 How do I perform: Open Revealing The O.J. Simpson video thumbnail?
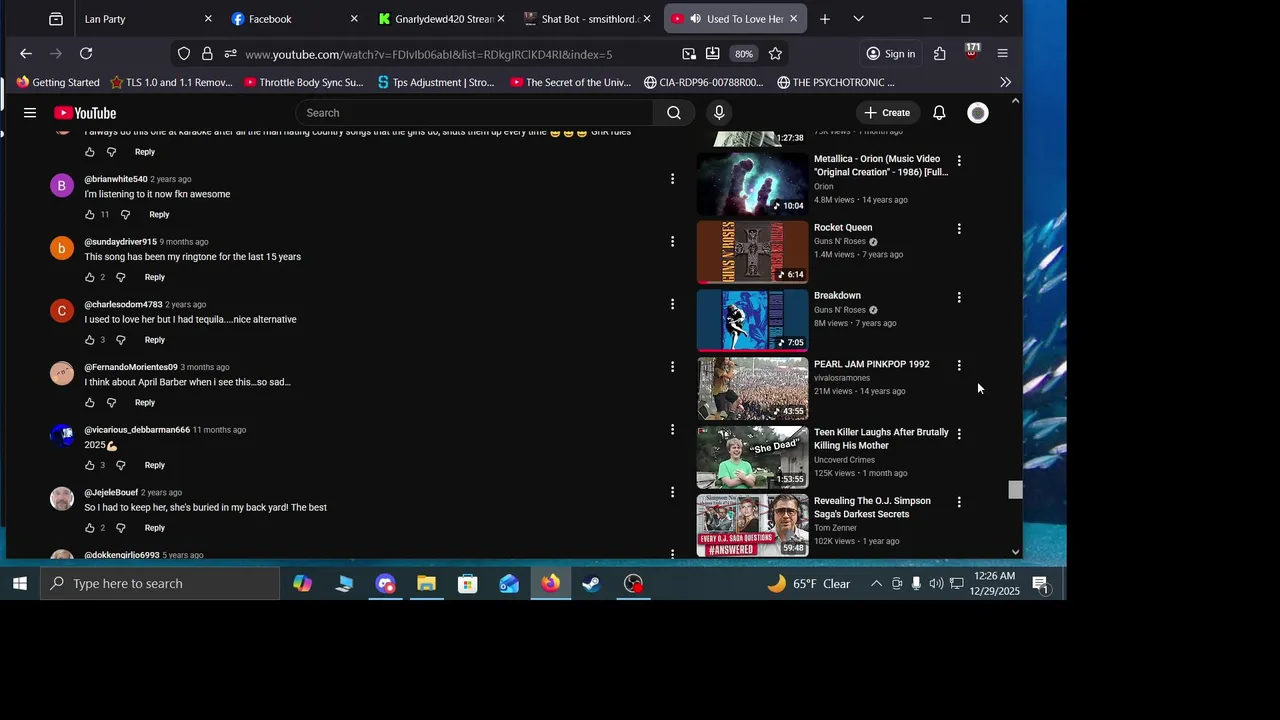pos(752,525)
